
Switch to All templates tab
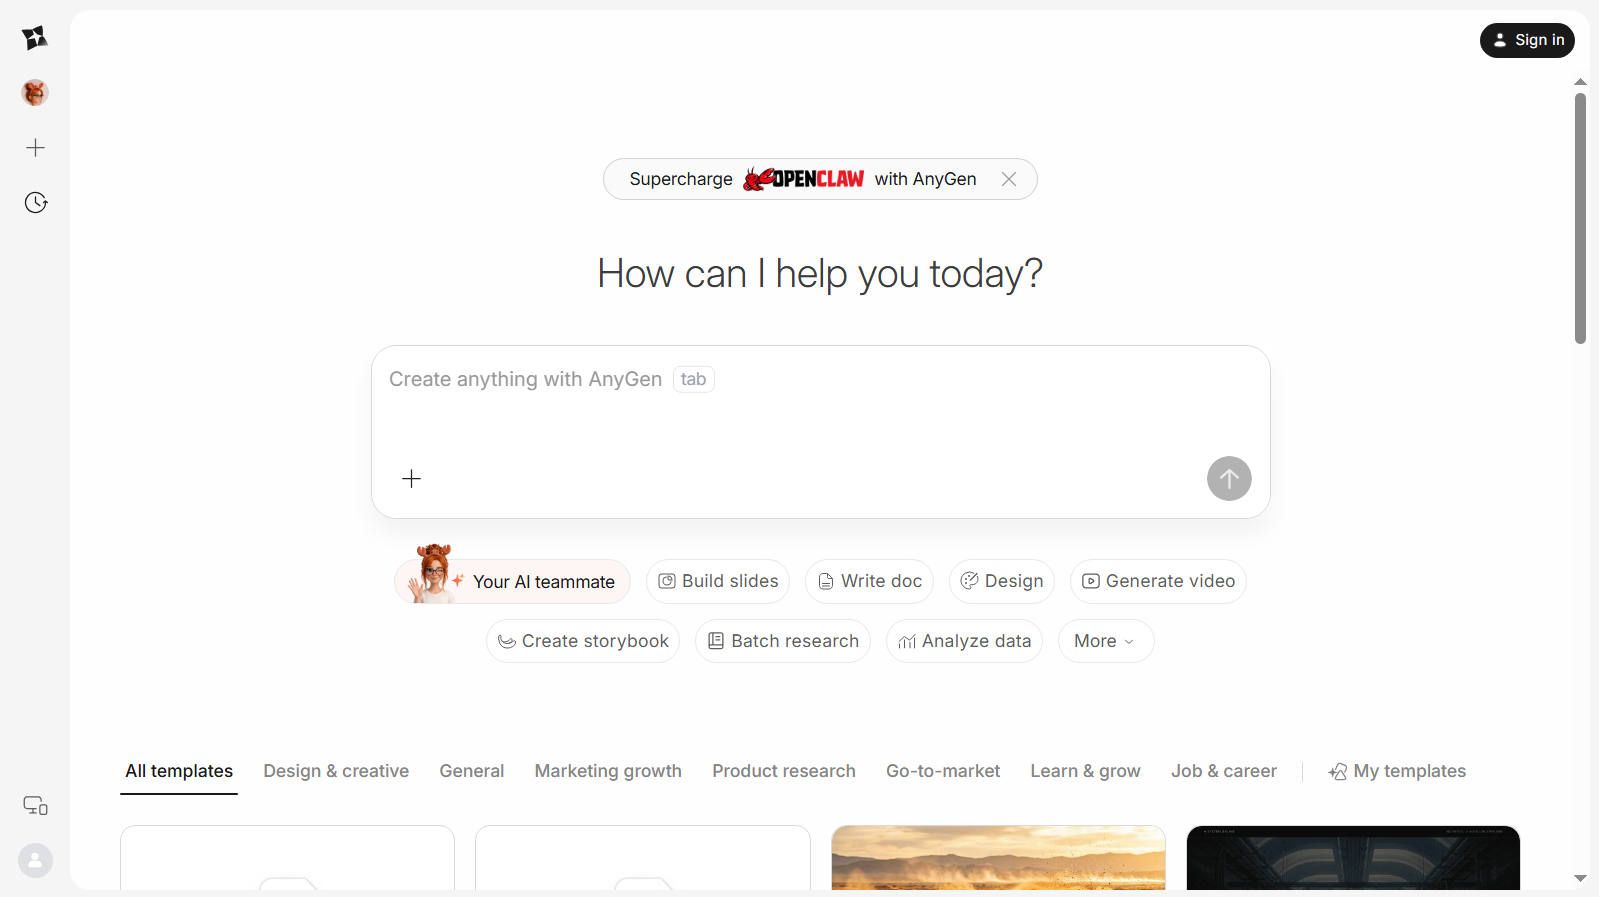point(179,771)
